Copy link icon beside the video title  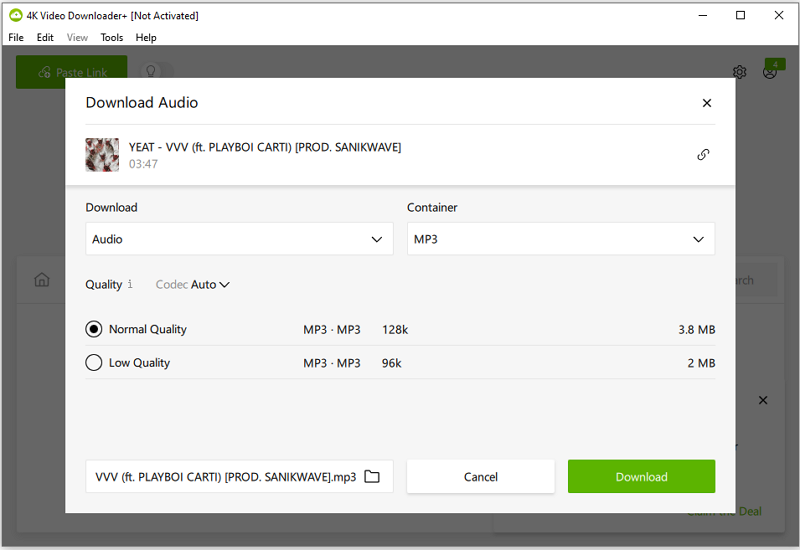(x=703, y=155)
